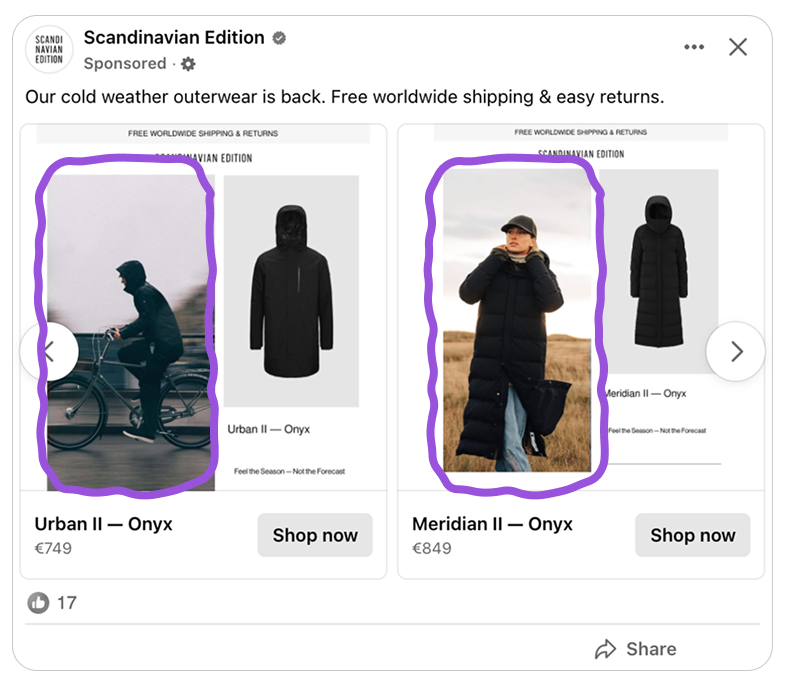Shop now for Urban II — Onyx
785x686 pixels.
pos(315,535)
